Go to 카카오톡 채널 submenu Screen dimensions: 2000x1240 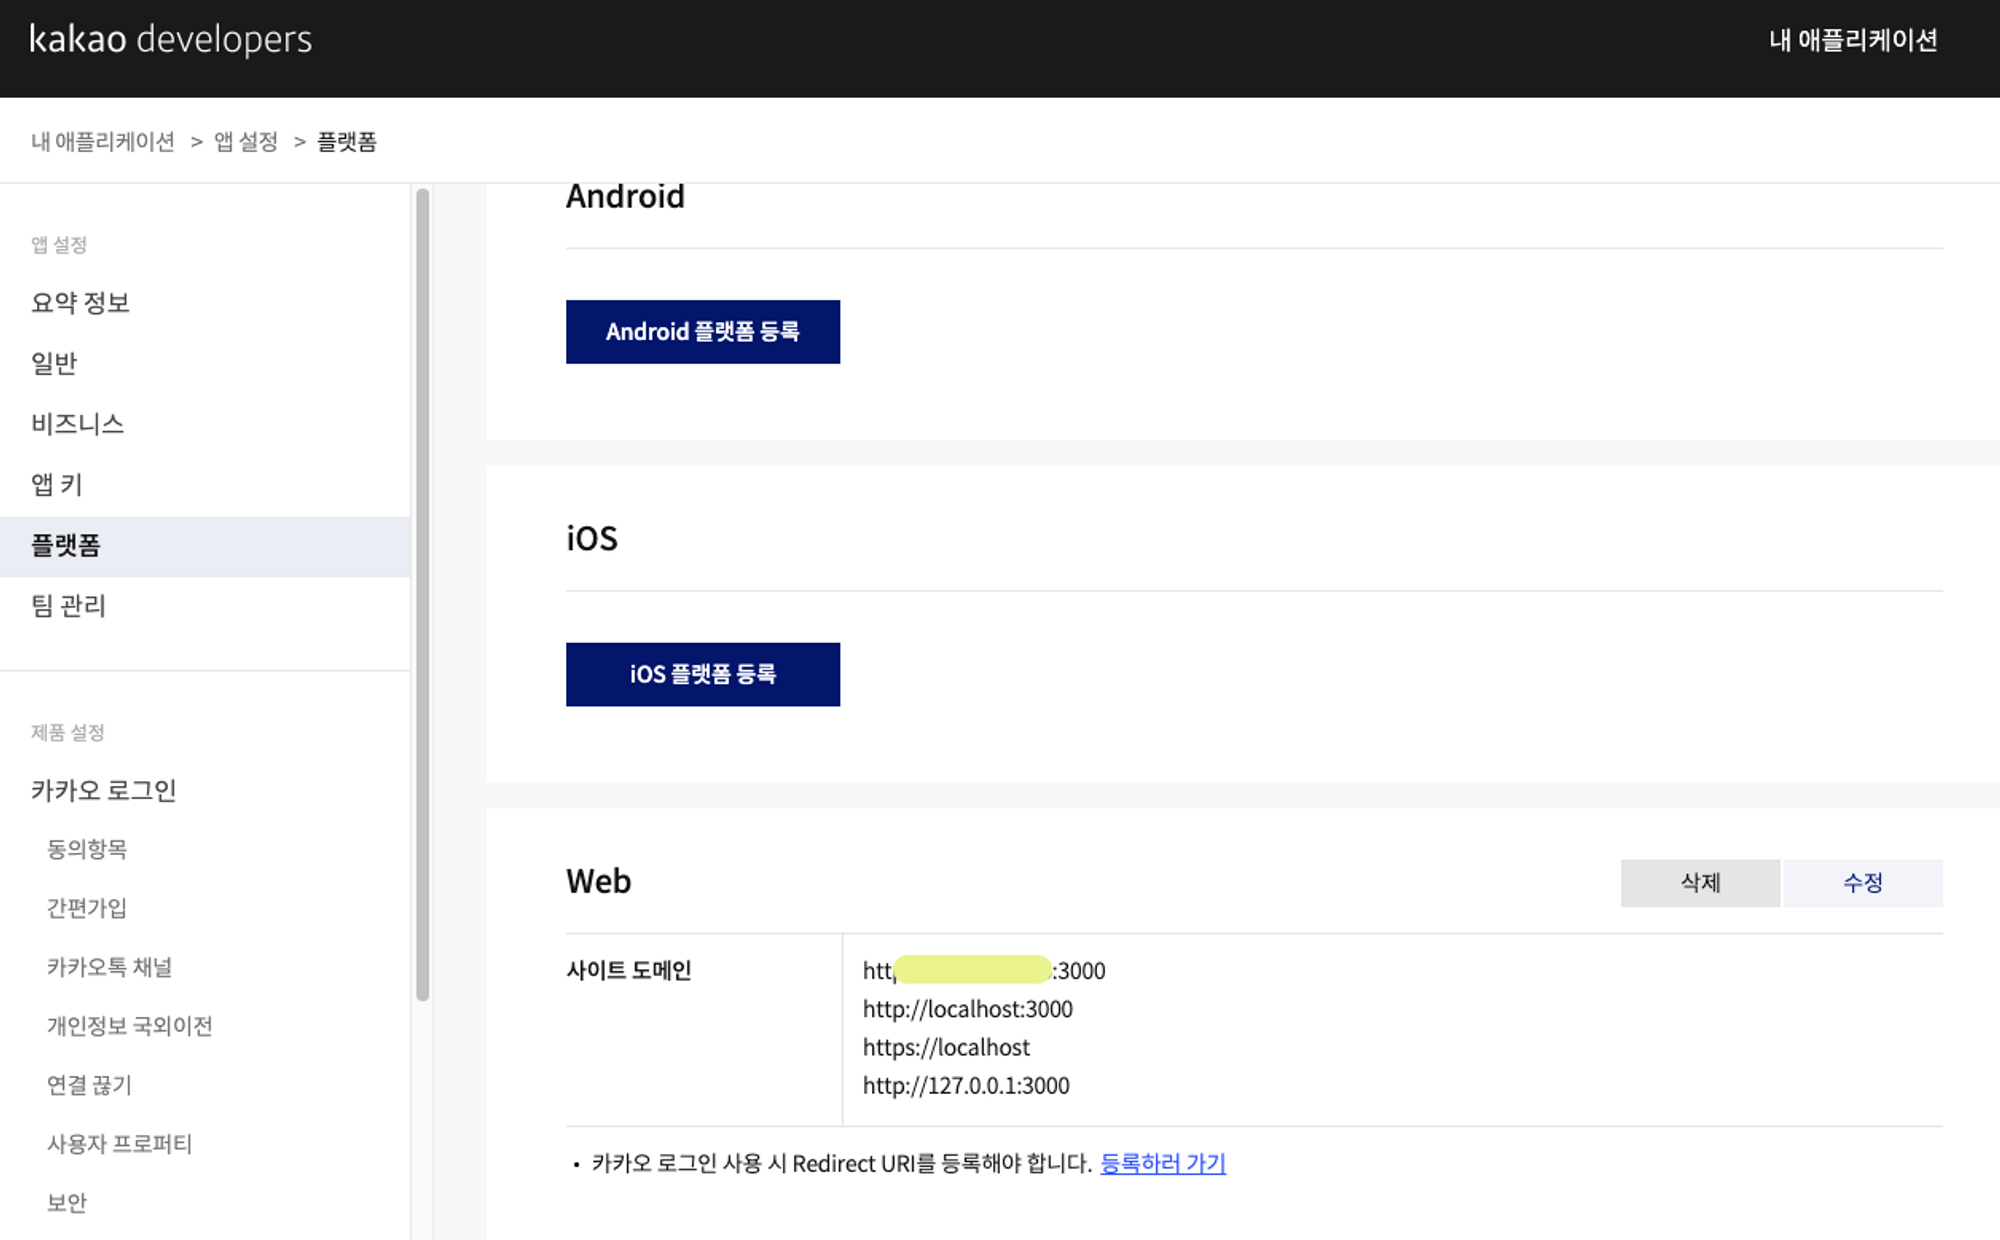pos(110,967)
